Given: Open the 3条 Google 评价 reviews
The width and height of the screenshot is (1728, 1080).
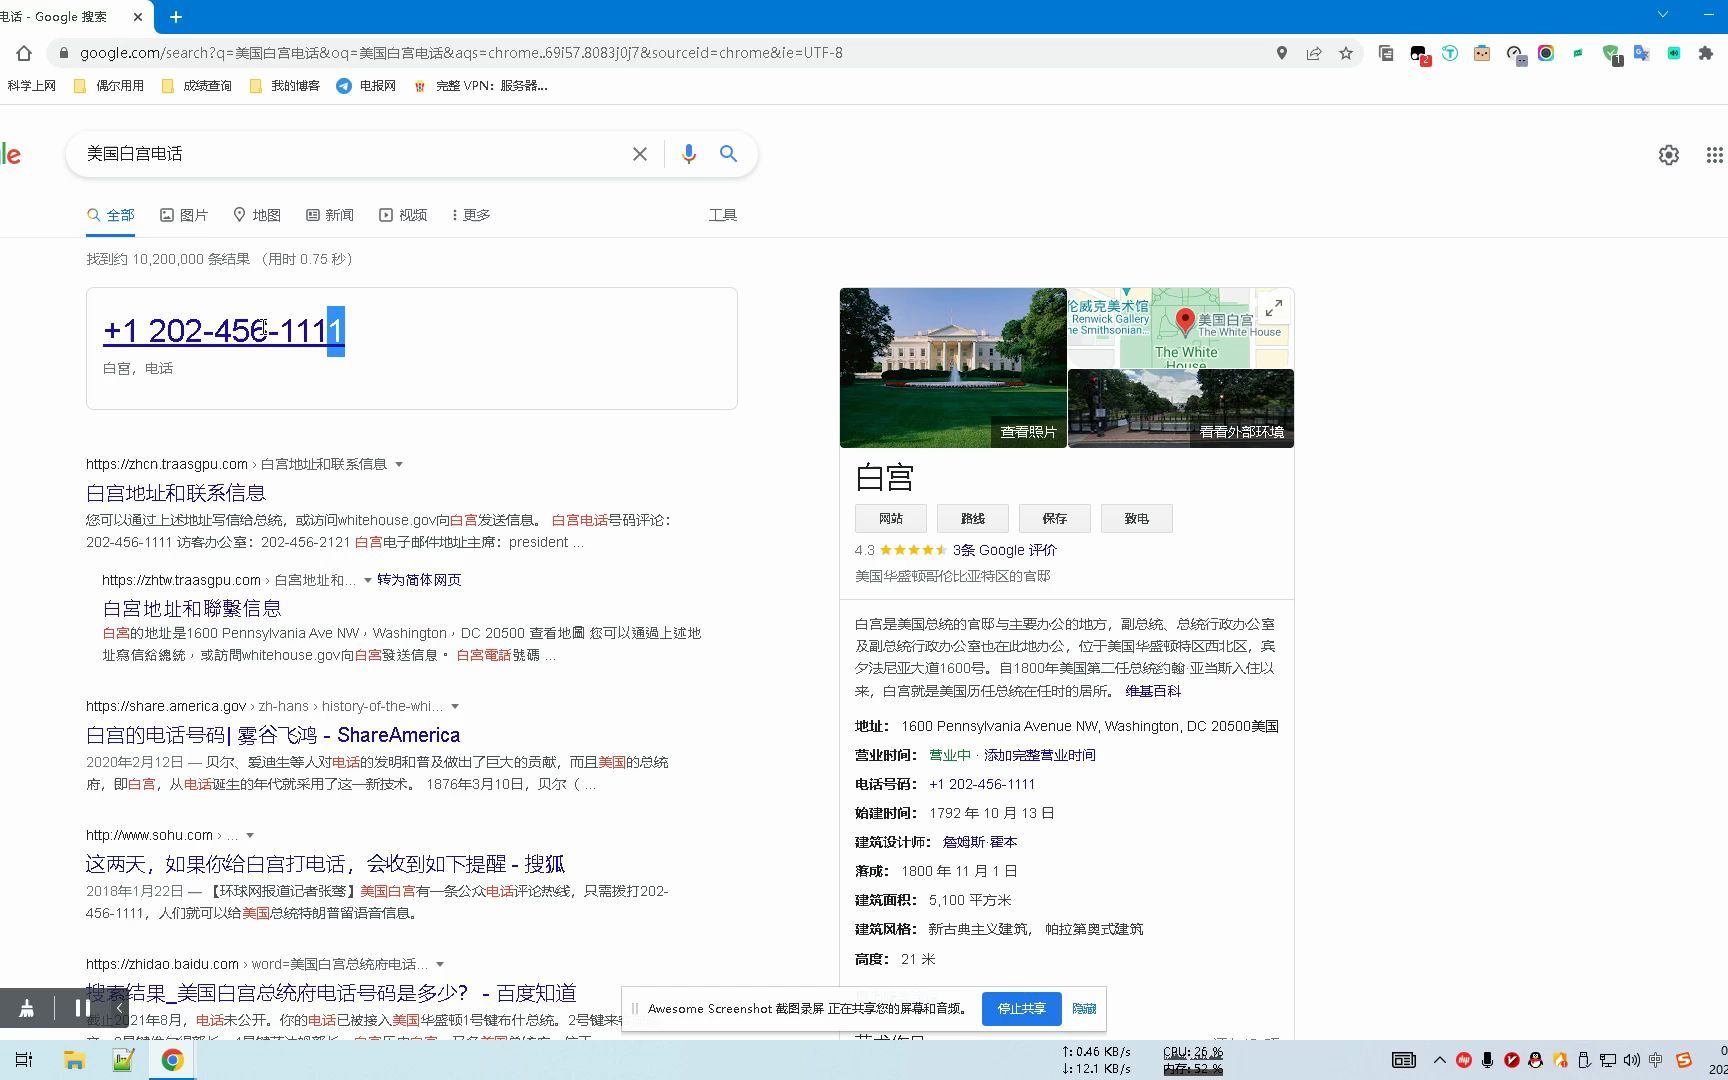Looking at the screenshot, I should coord(1005,550).
